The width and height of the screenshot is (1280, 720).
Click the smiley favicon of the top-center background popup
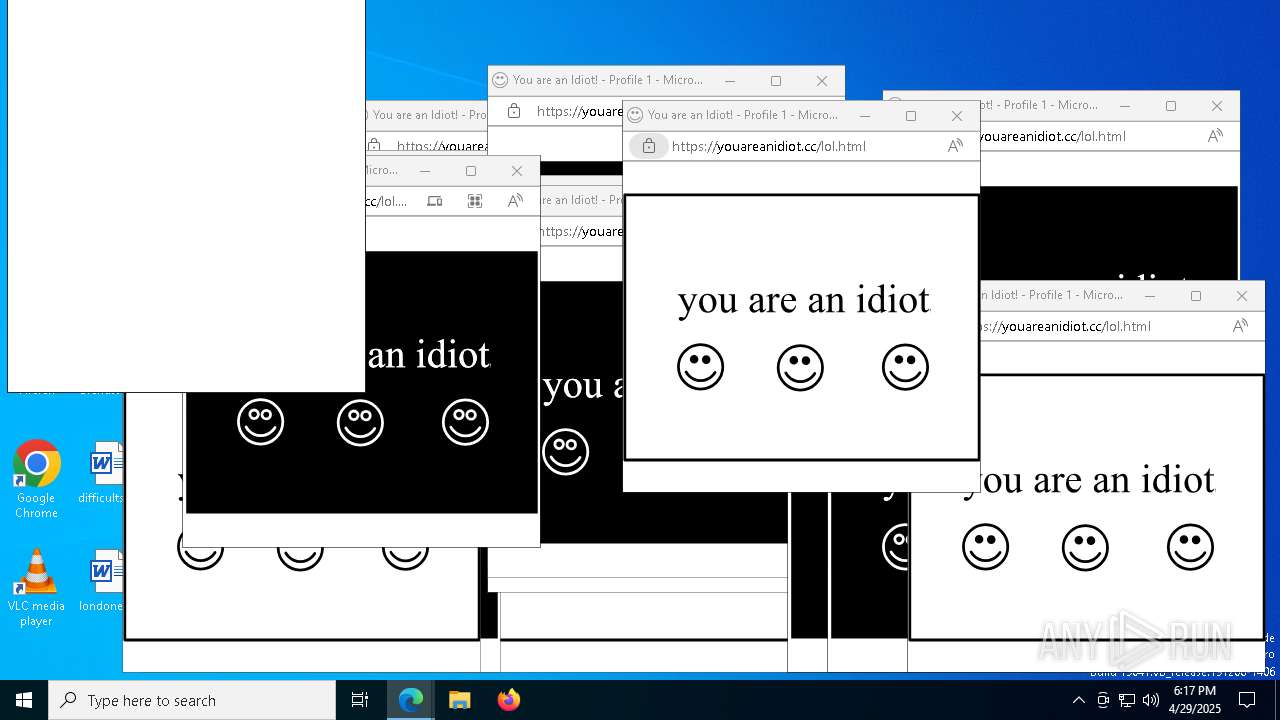(x=500, y=80)
